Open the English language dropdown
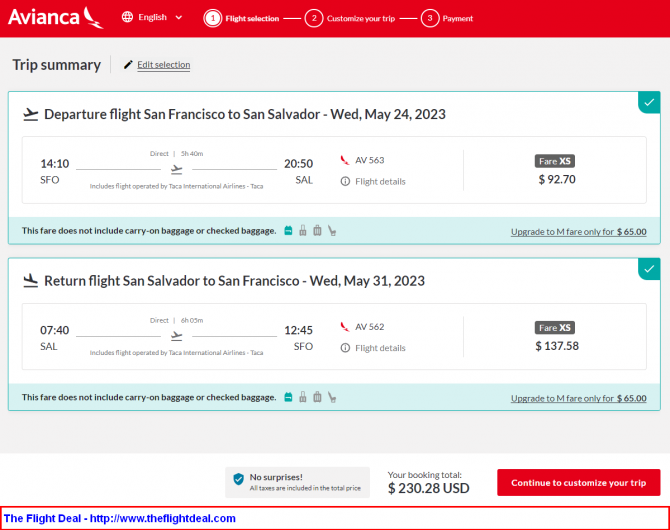The image size is (670, 530). pos(152,17)
